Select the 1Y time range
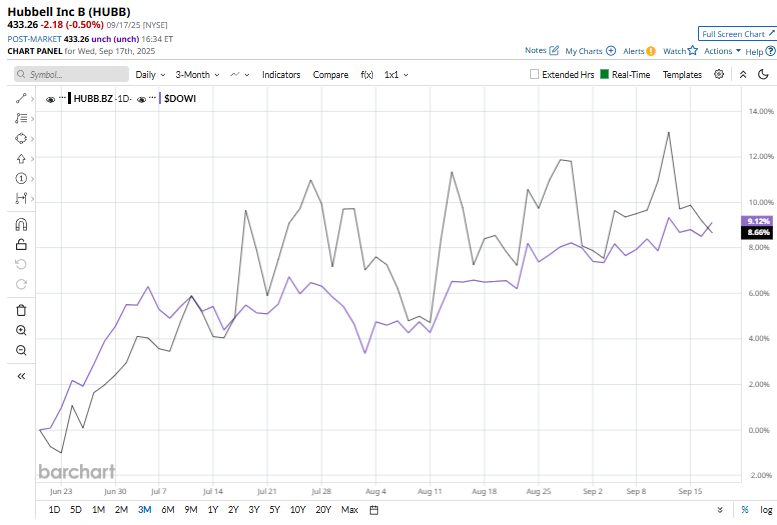Screen dimensions: 777x525 pos(213,510)
